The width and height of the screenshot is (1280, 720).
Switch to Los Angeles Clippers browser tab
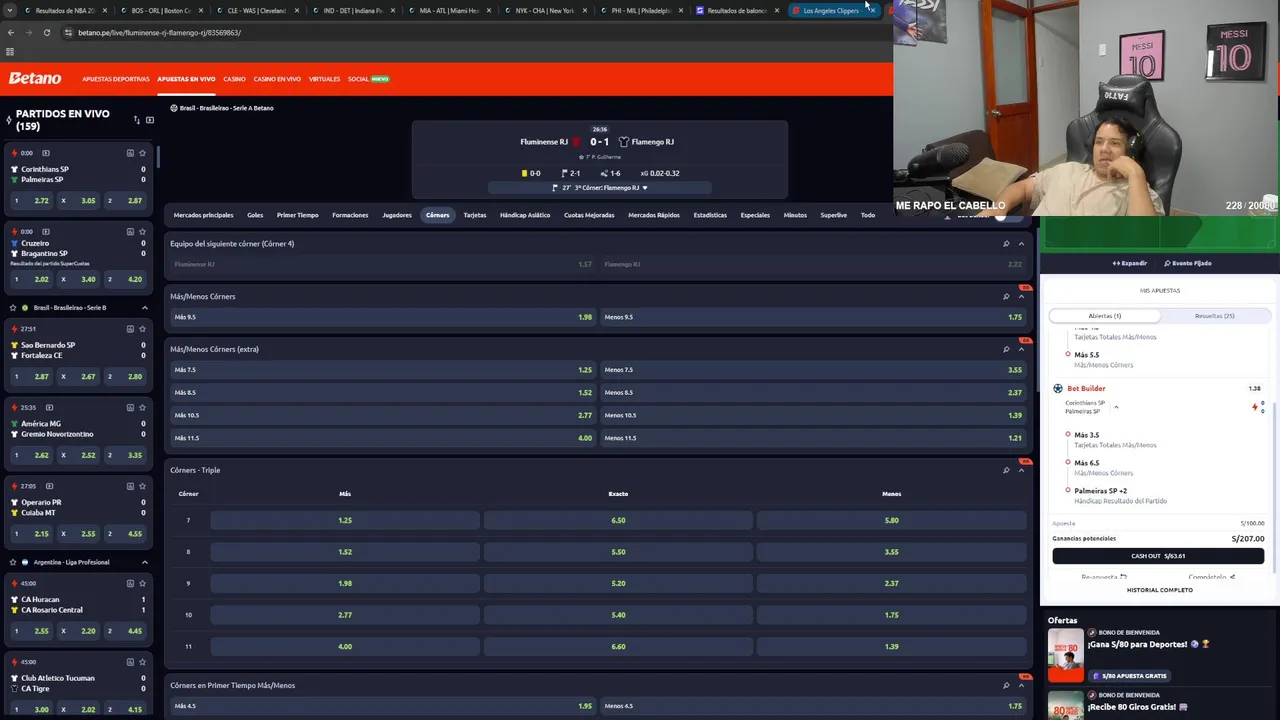pyautogui.click(x=832, y=10)
